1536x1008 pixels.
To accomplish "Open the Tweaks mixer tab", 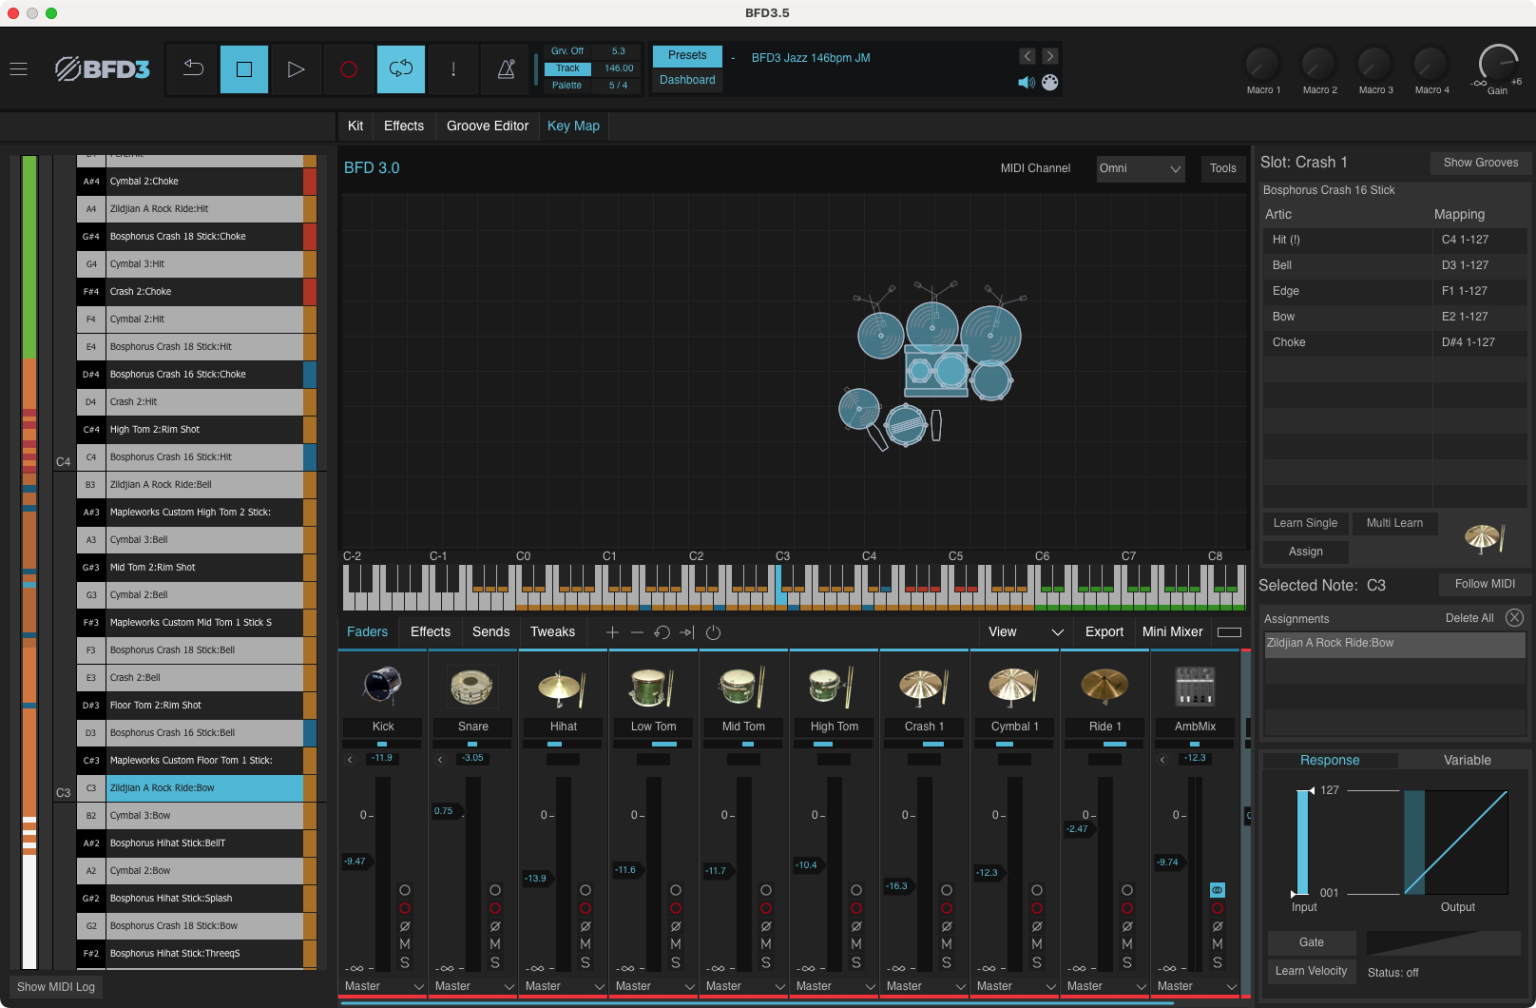I will (x=552, y=632).
